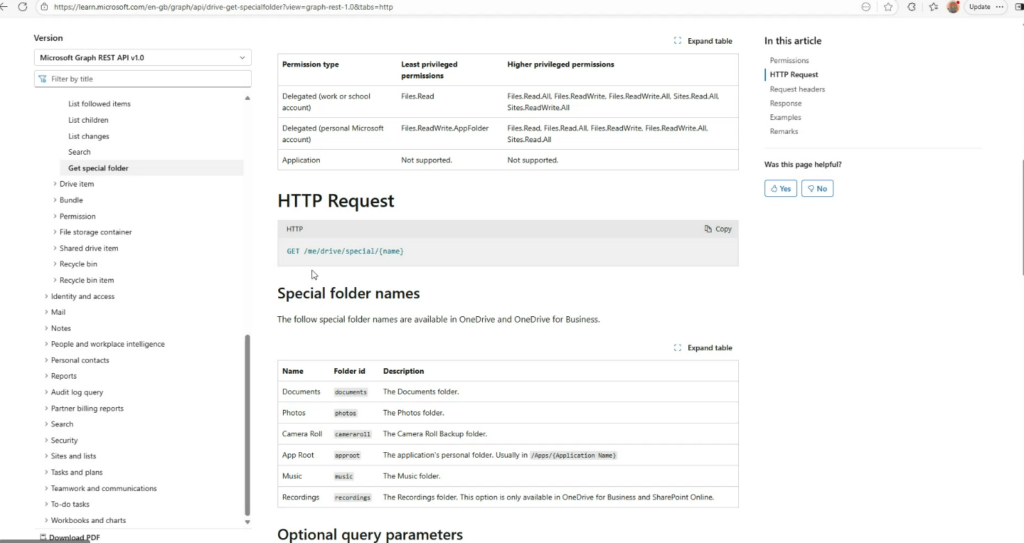Copy the HTTP request code
The image size is (1024, 543).
(x=718, y=229)
